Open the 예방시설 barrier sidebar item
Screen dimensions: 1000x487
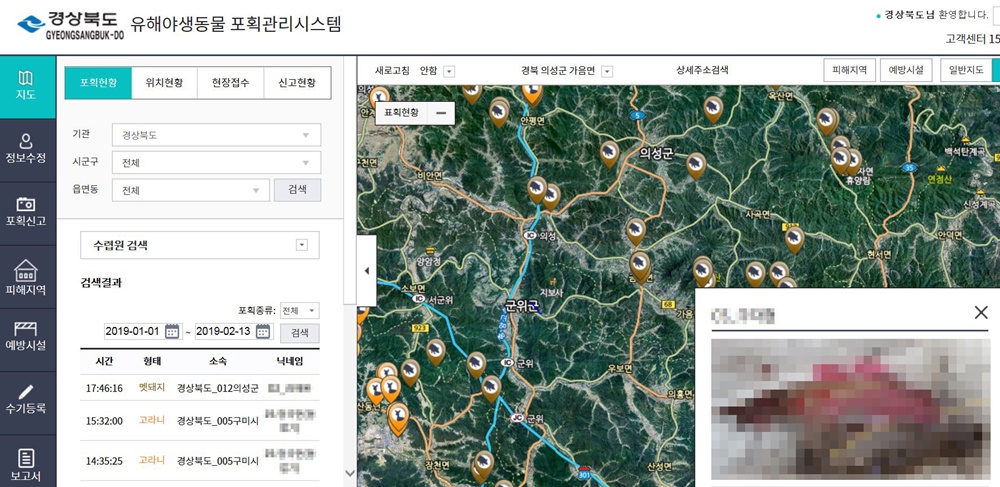click(x=27, y=339)
